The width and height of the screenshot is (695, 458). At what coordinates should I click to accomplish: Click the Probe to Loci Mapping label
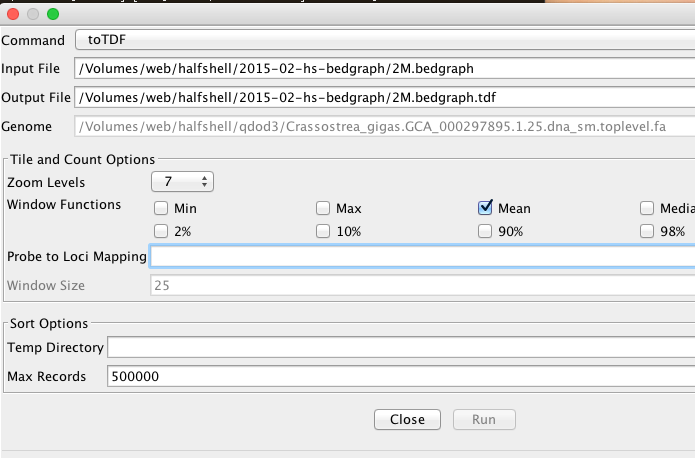click(77, 257)
